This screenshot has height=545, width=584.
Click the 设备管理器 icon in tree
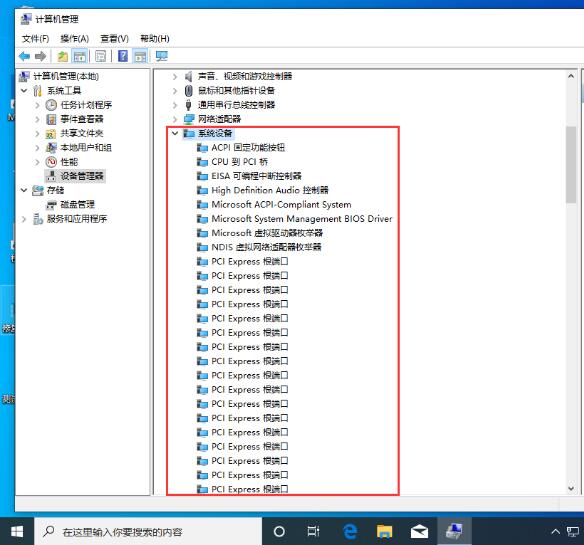tap(51, 176)
